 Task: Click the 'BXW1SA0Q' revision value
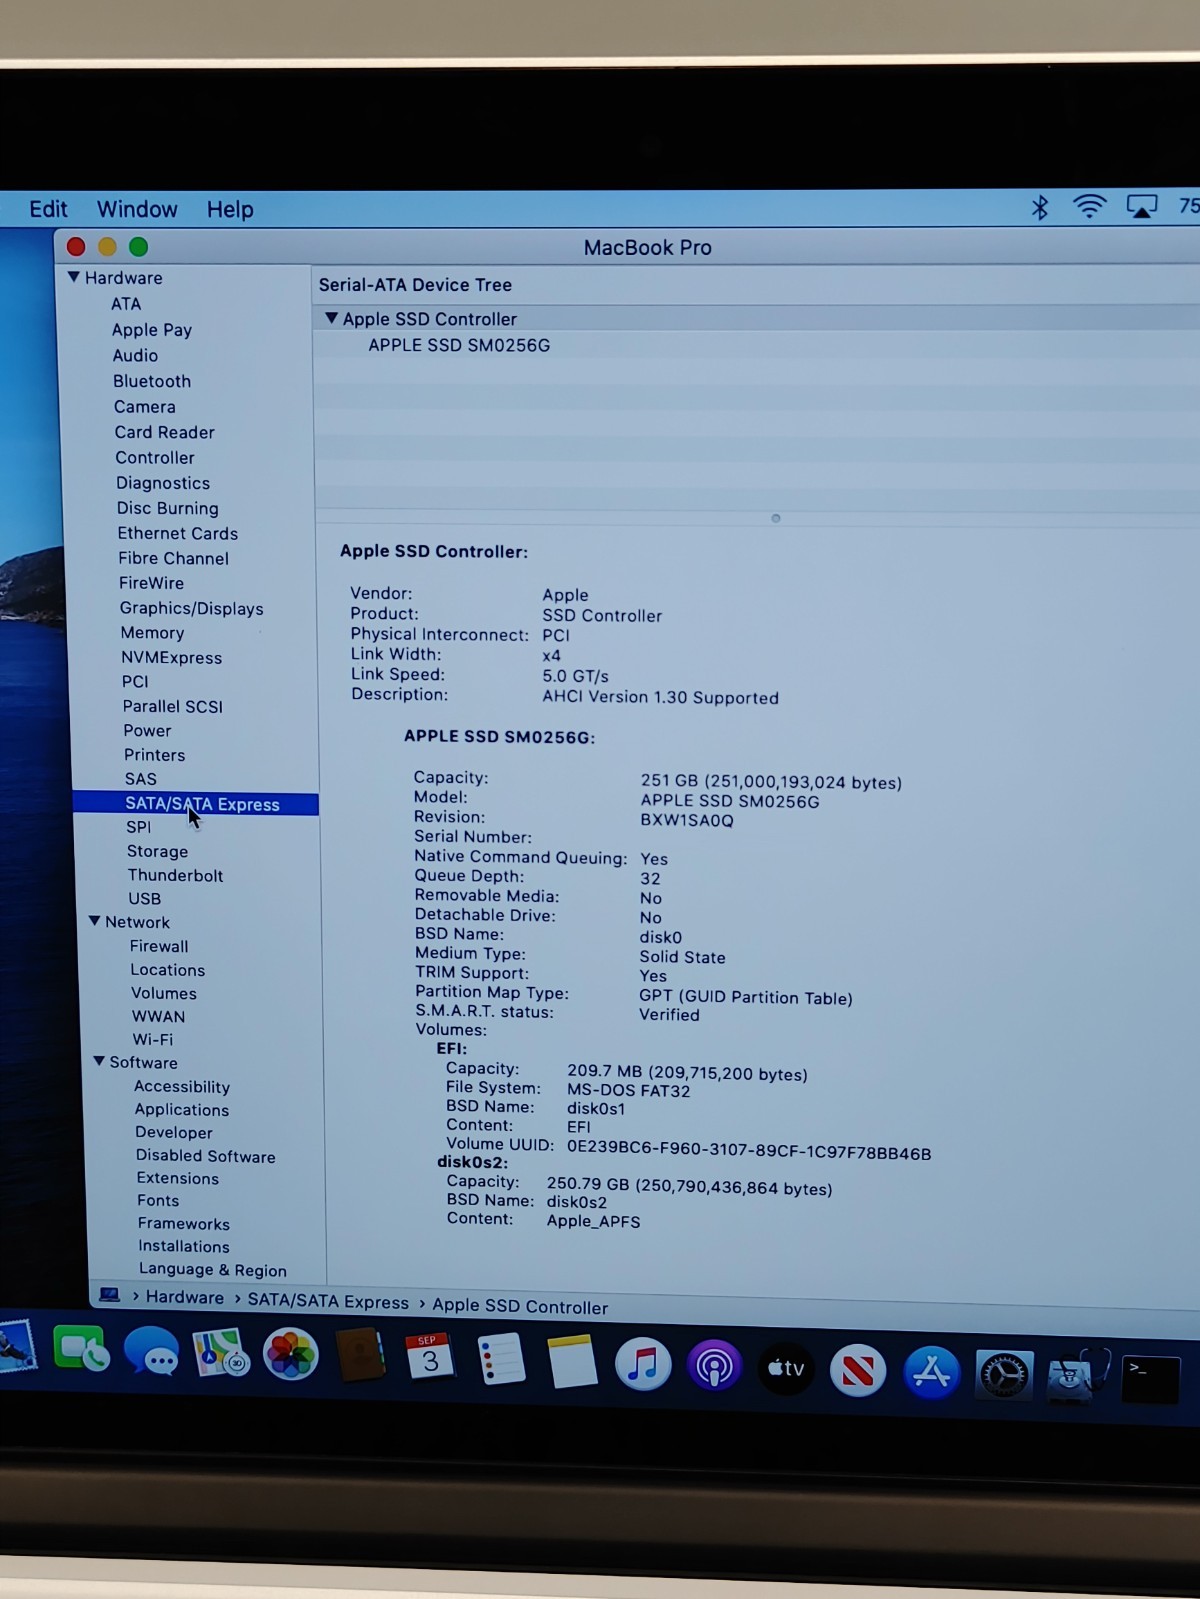[x=687, y=820]
